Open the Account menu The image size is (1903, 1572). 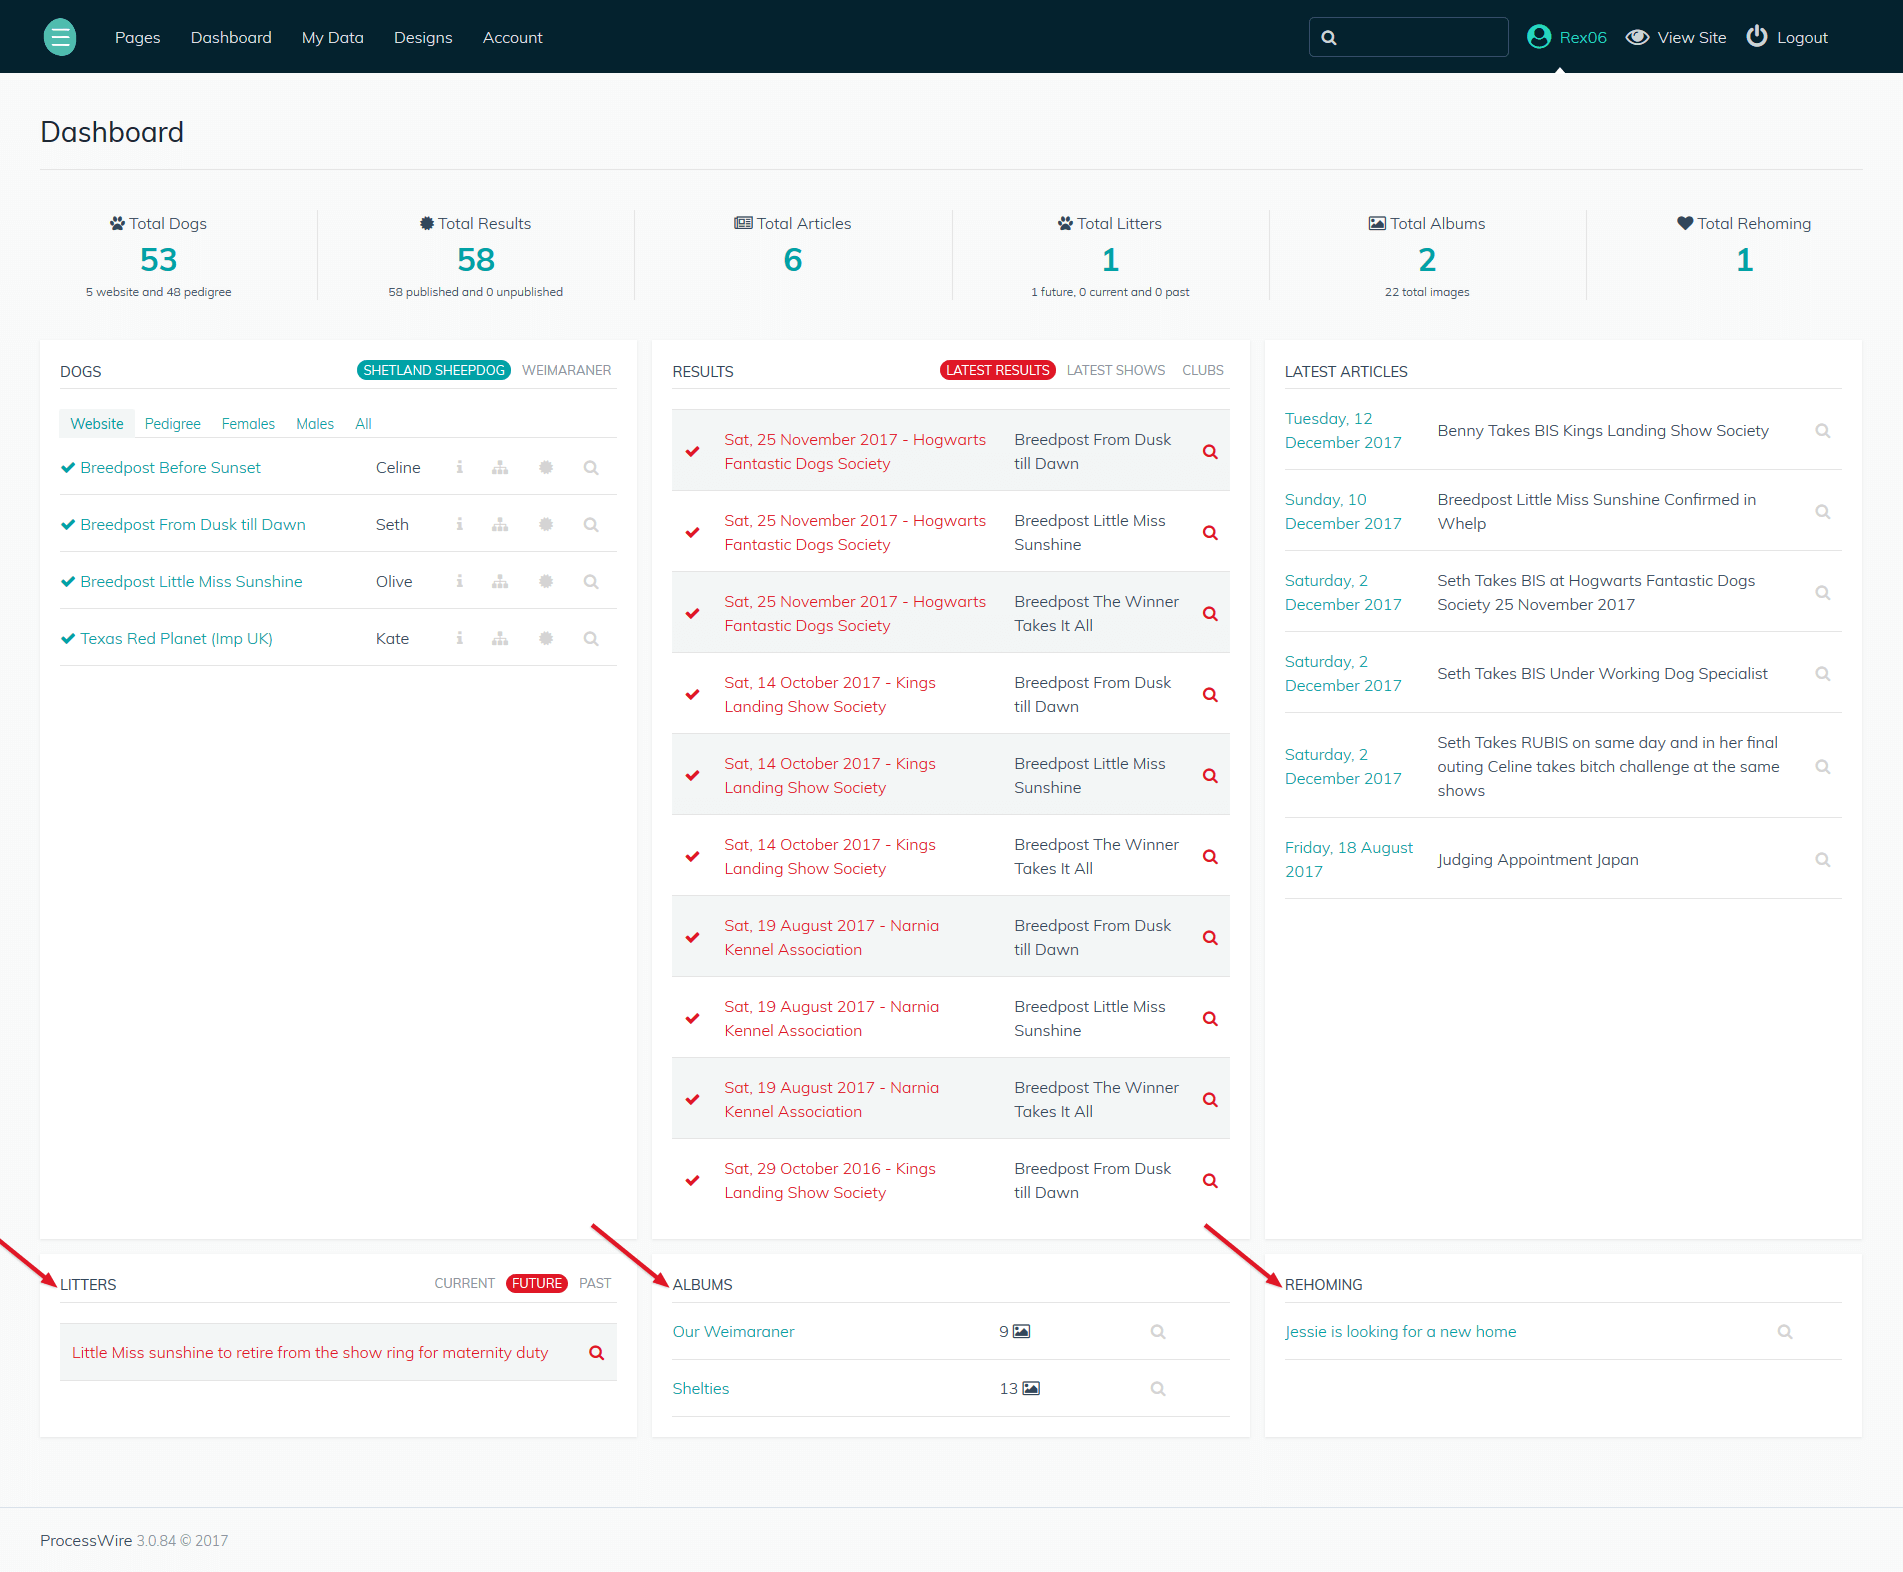pos(513,37)
